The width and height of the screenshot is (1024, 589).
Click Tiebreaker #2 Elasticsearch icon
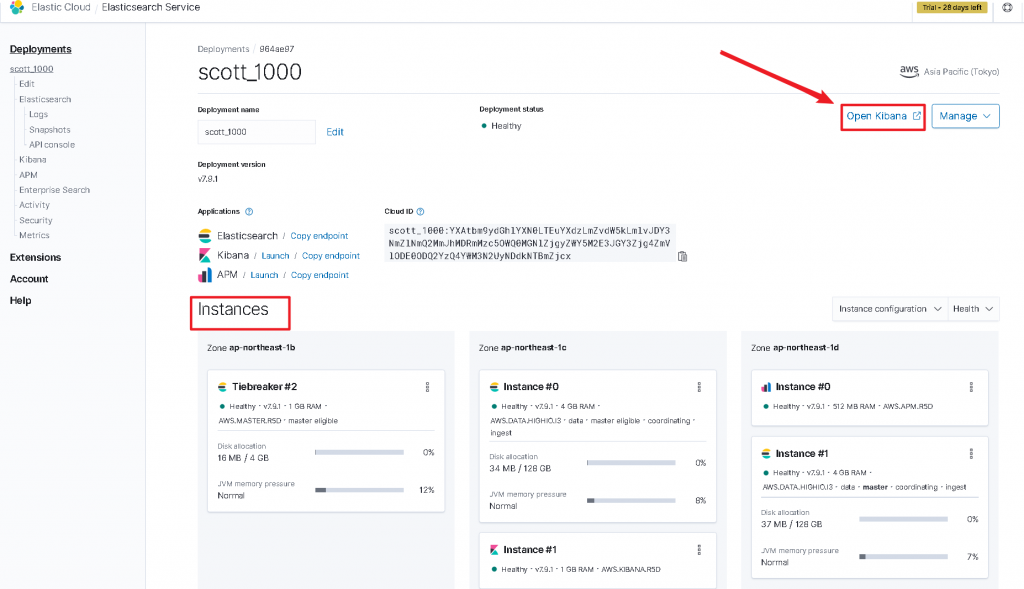coord(222,387)
